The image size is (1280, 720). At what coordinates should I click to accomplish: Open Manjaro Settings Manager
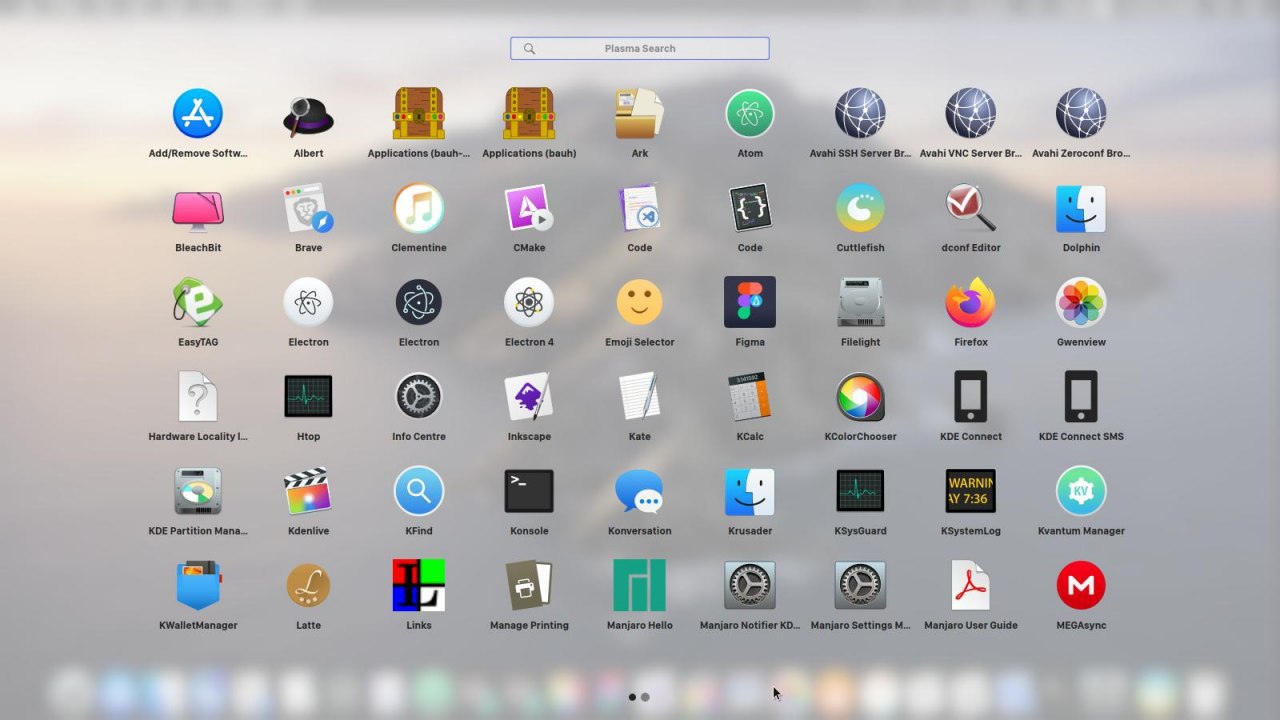pyautogui.click(x=860, y=585)
